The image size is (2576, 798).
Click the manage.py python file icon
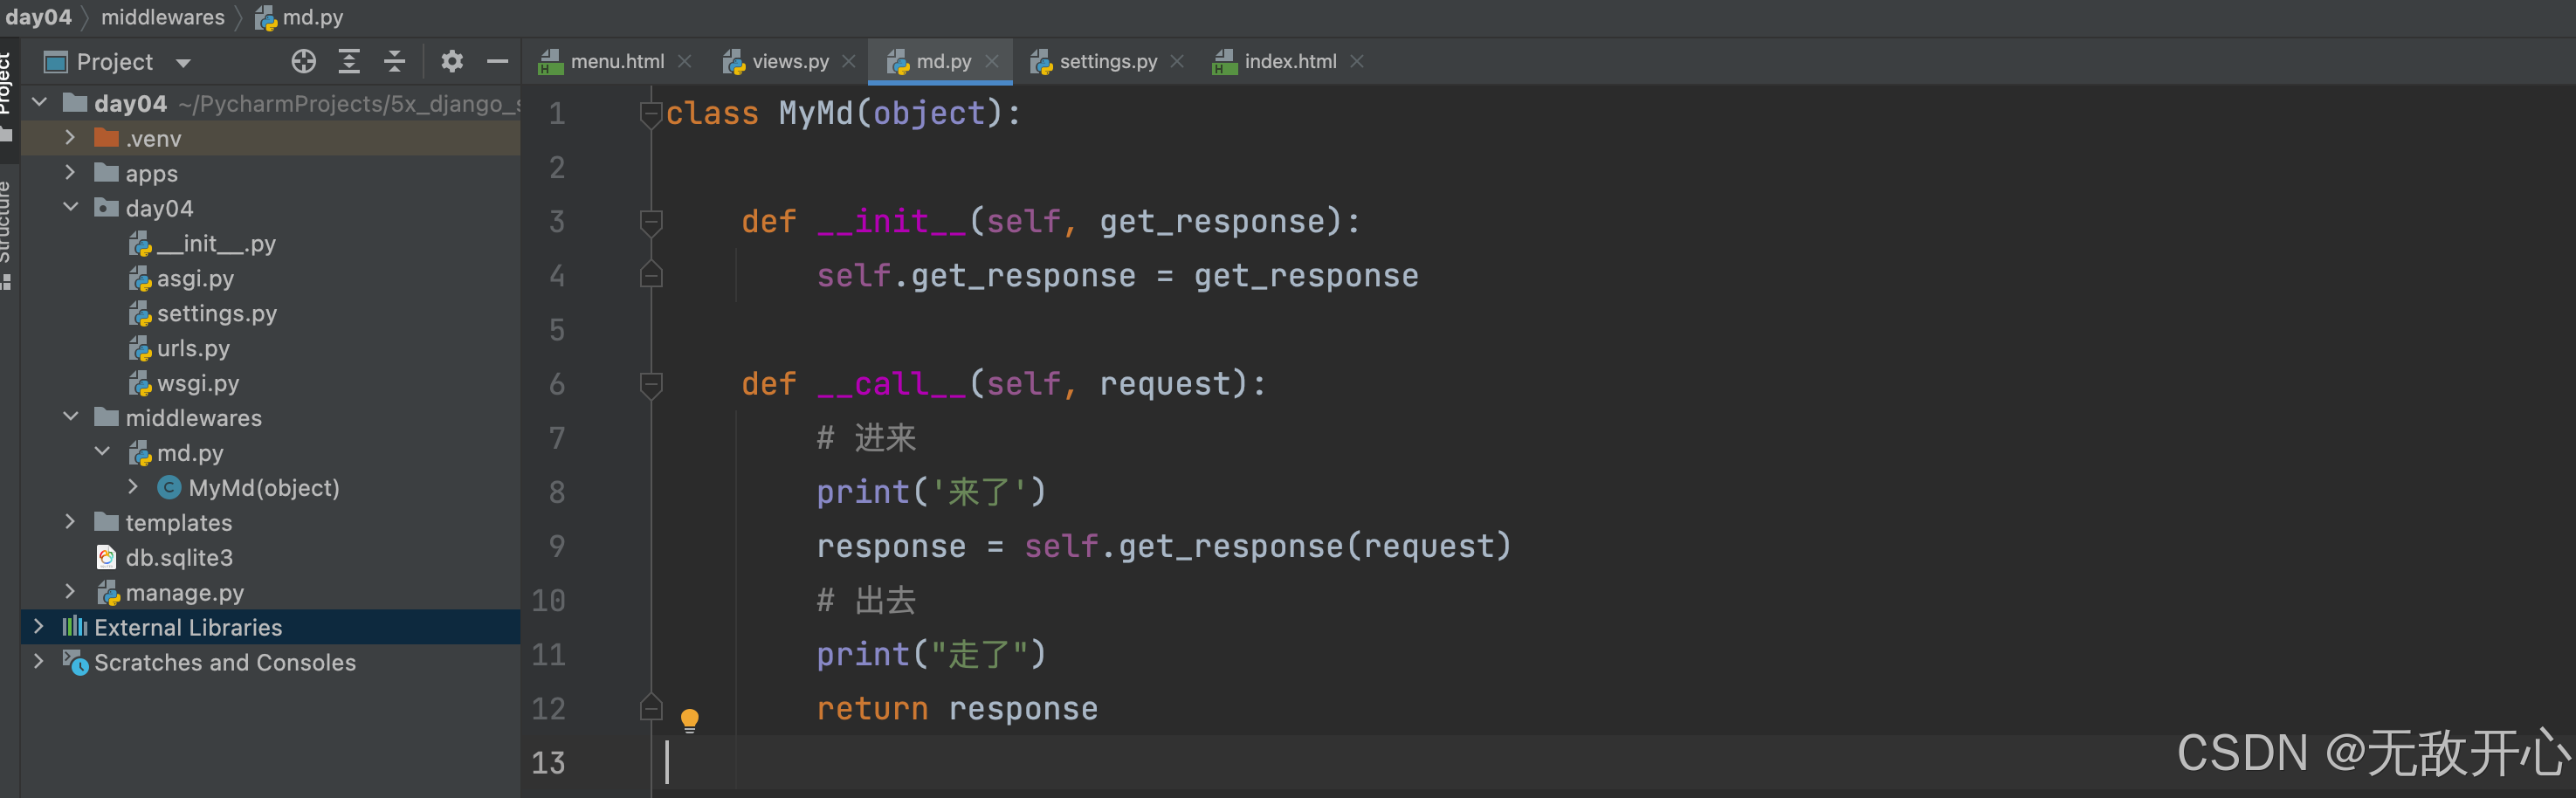pyautogui.click(x=108, y=593)
